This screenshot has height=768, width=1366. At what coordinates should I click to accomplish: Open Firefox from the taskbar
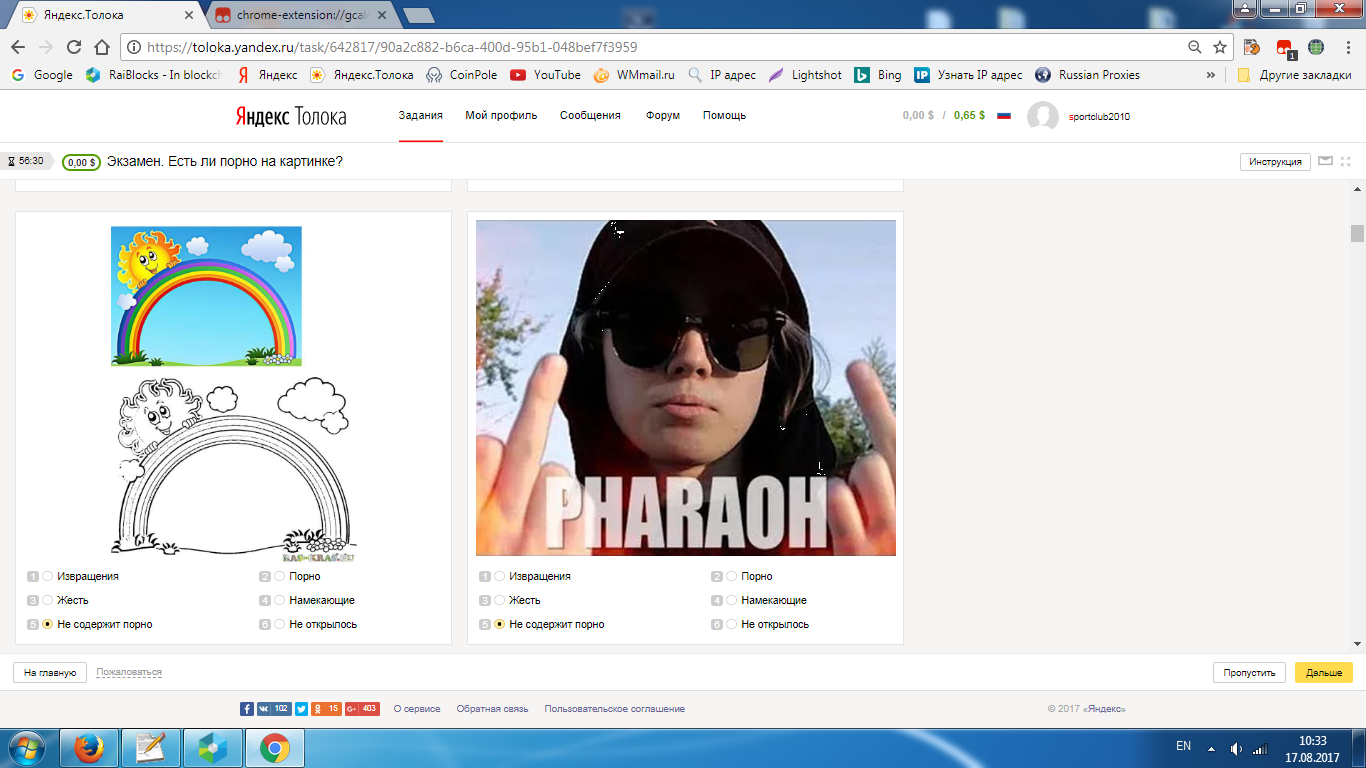[x=89, y=747]
